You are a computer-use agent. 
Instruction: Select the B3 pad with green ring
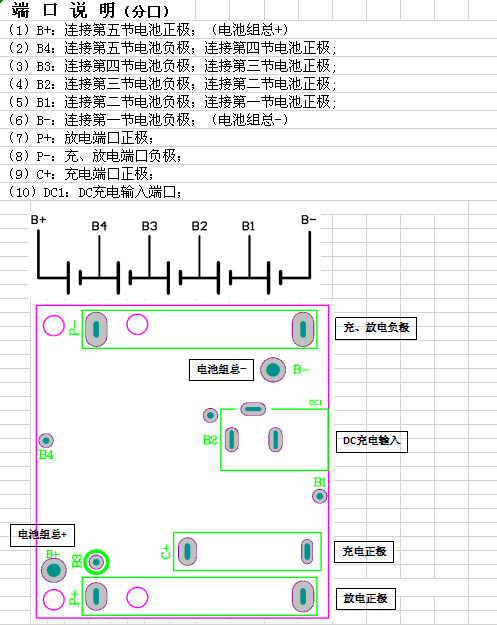point(96,562)
